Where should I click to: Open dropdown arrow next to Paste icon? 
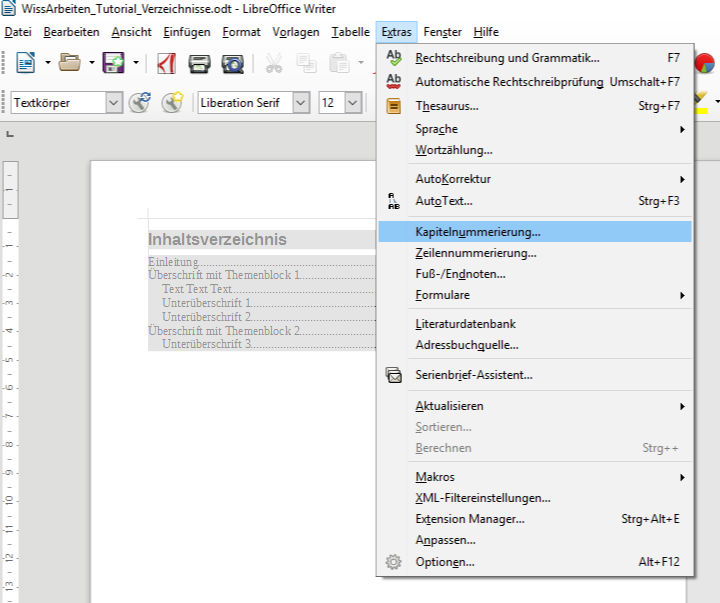coord(361,62)
